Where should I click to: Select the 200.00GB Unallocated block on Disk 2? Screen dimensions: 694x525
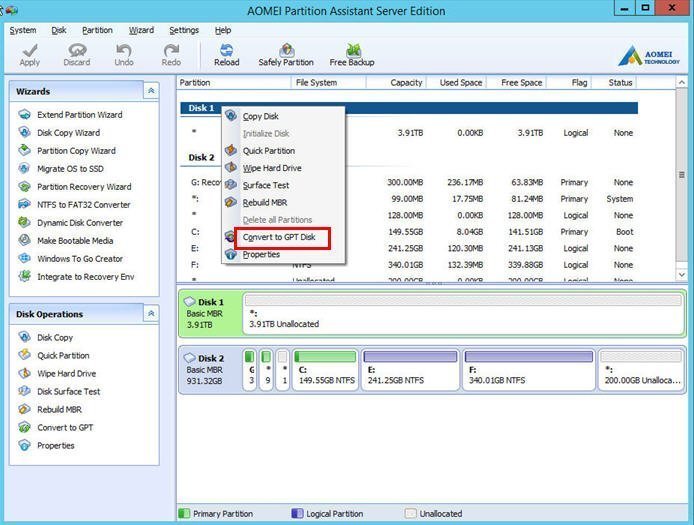pyautogui.click(x=641, y=370)
